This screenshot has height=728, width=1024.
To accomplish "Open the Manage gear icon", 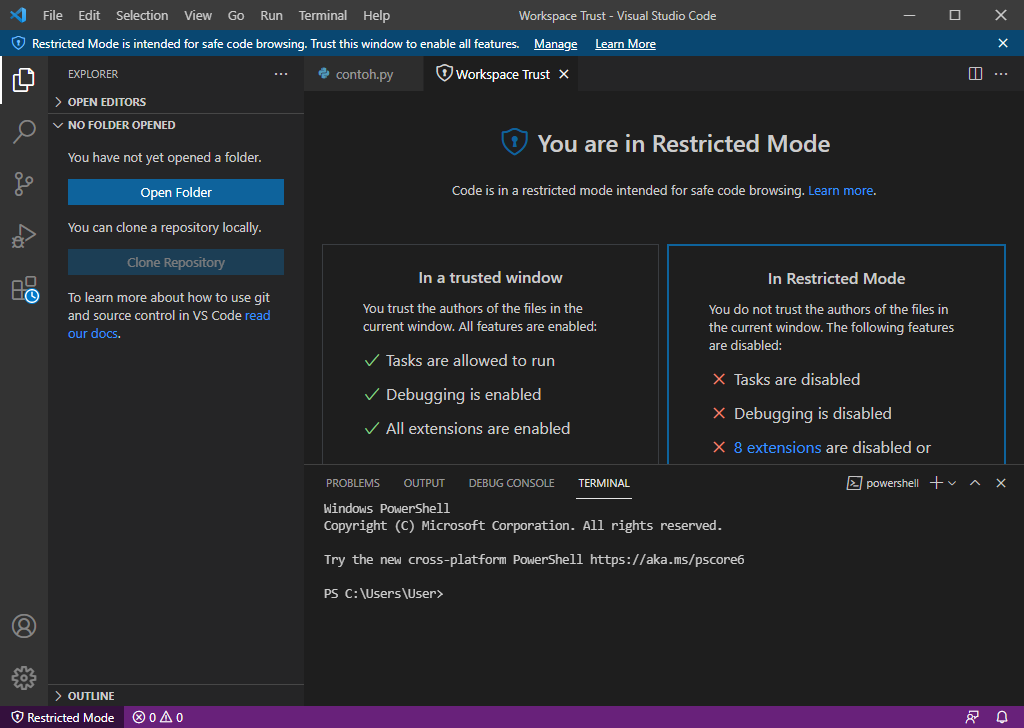I will 24,678.
